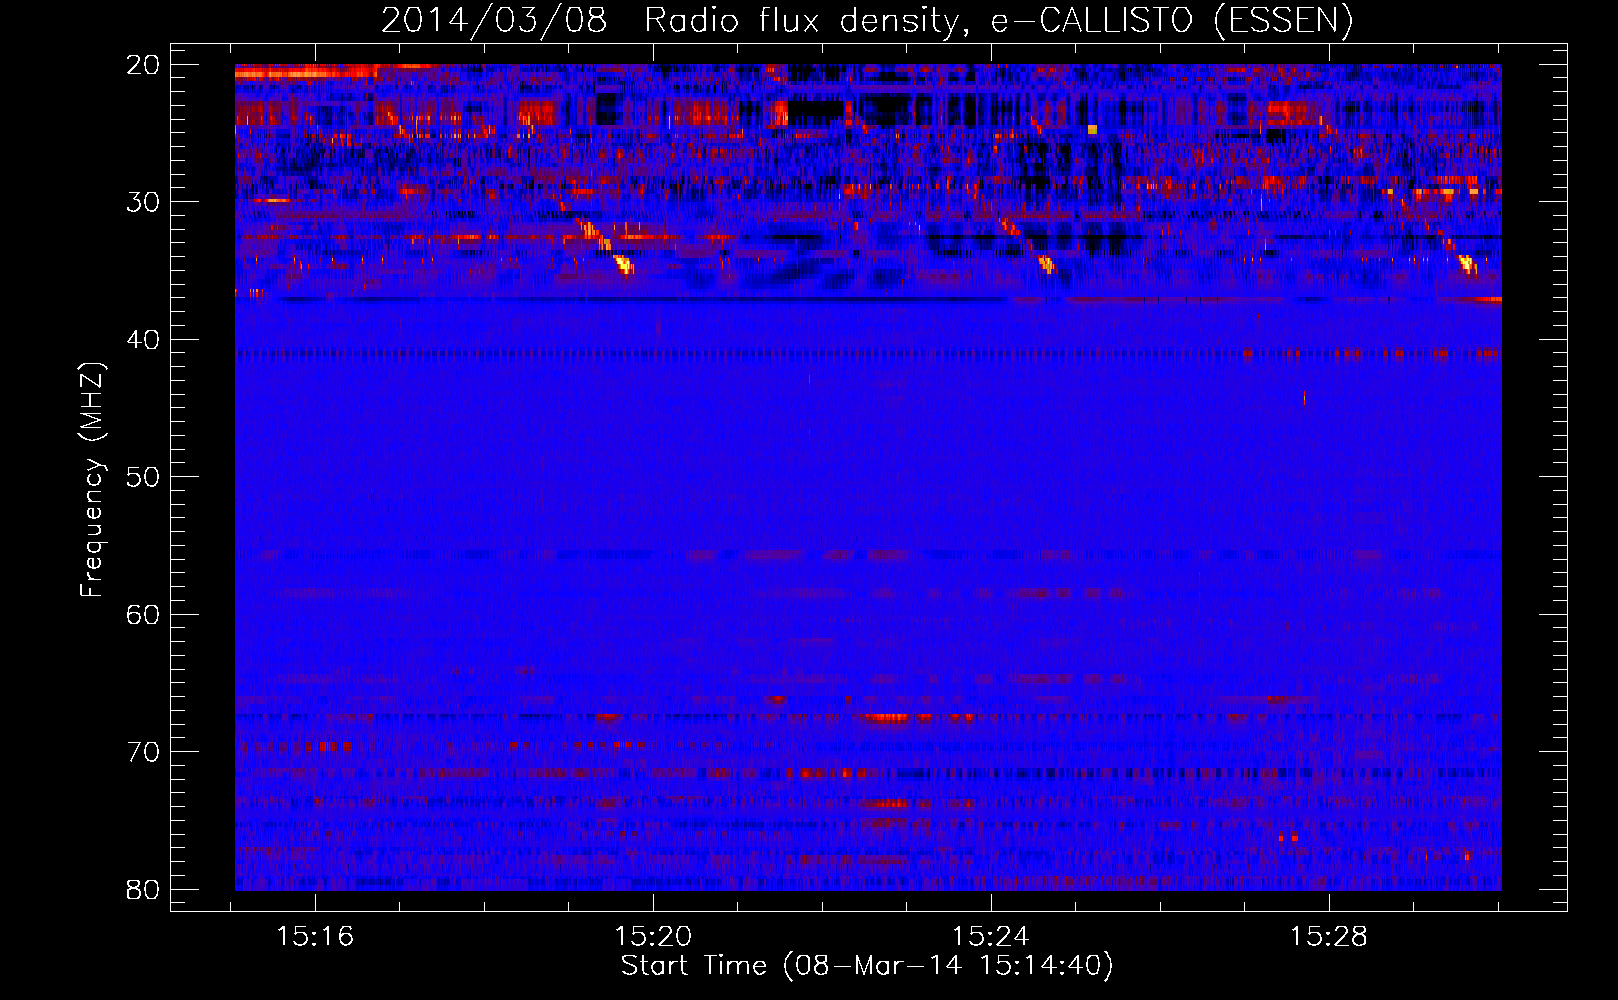The height and width of the screenshot is (1000, 1618).
Task: Click the 15:16 time tick label
Action: (315, 937)
